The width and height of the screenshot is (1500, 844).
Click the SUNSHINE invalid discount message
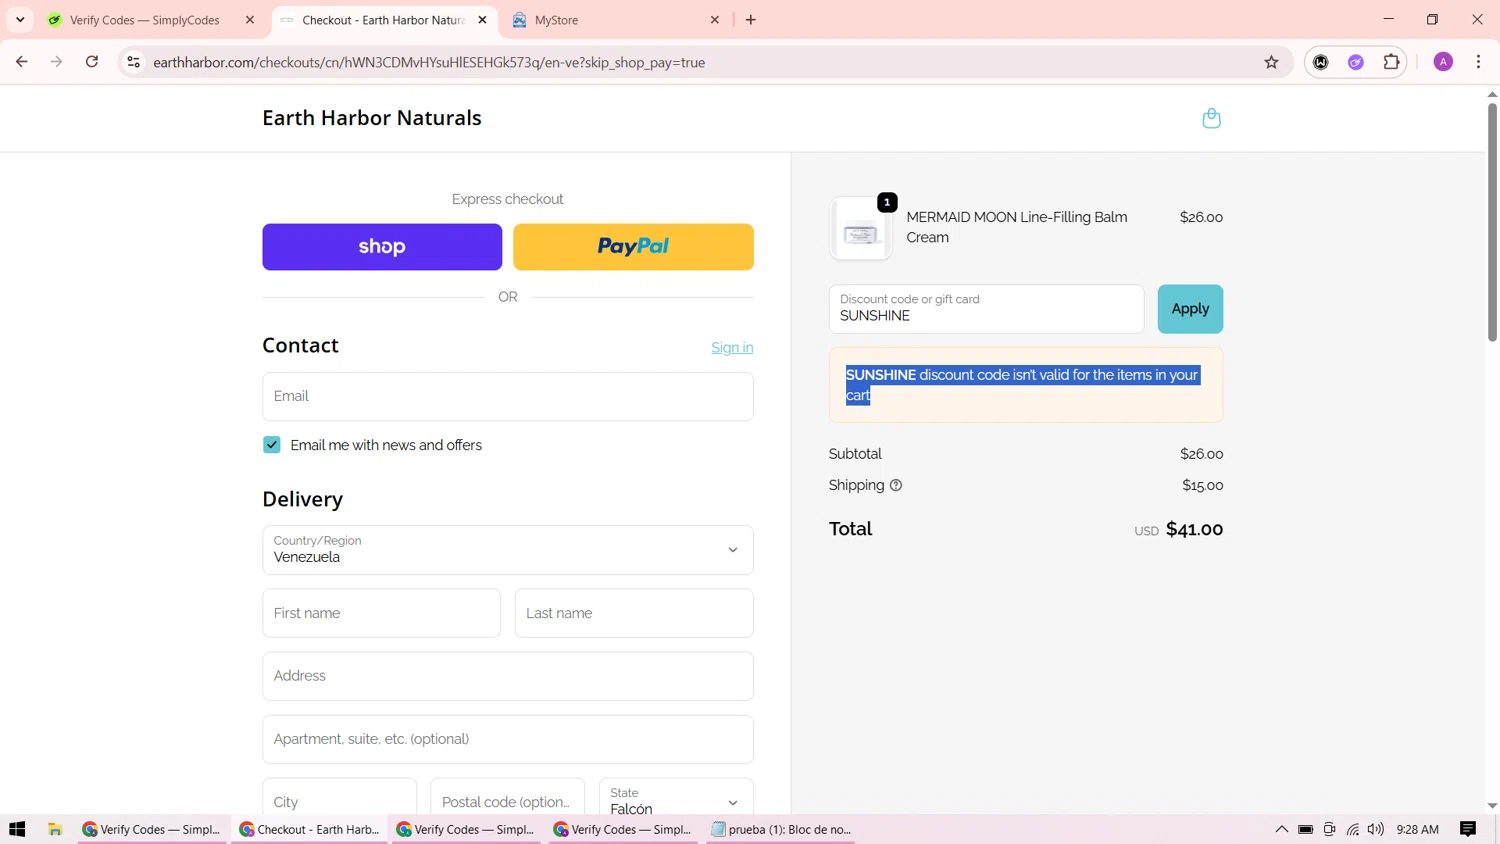point(1025,385)
